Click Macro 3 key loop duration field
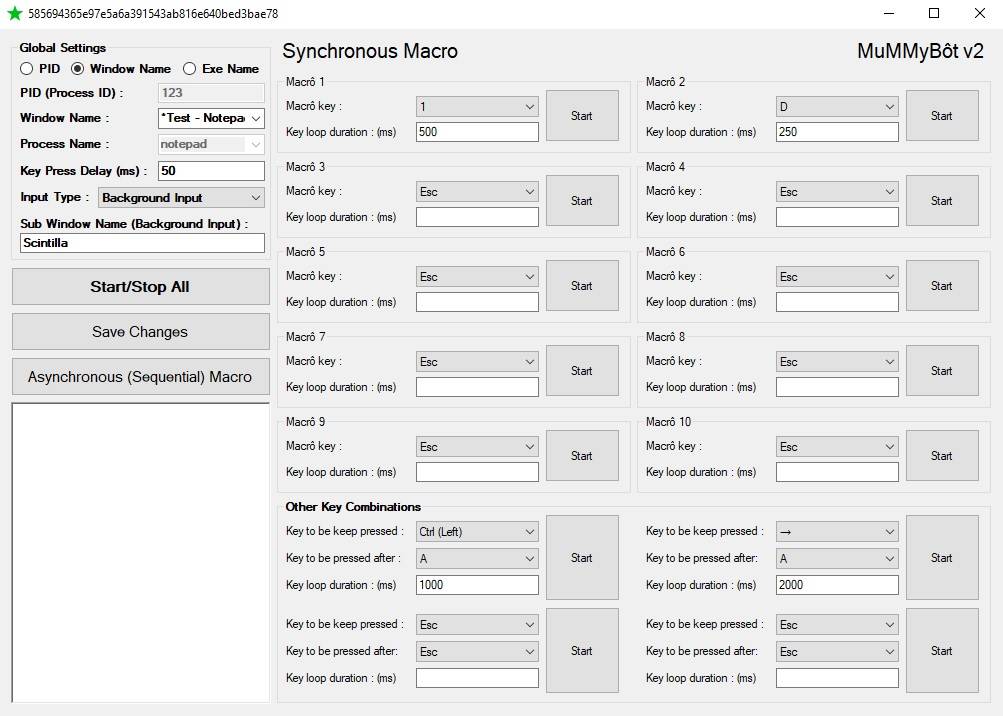The height and width of the screenshot is (716, 1003). click(477, 217)
